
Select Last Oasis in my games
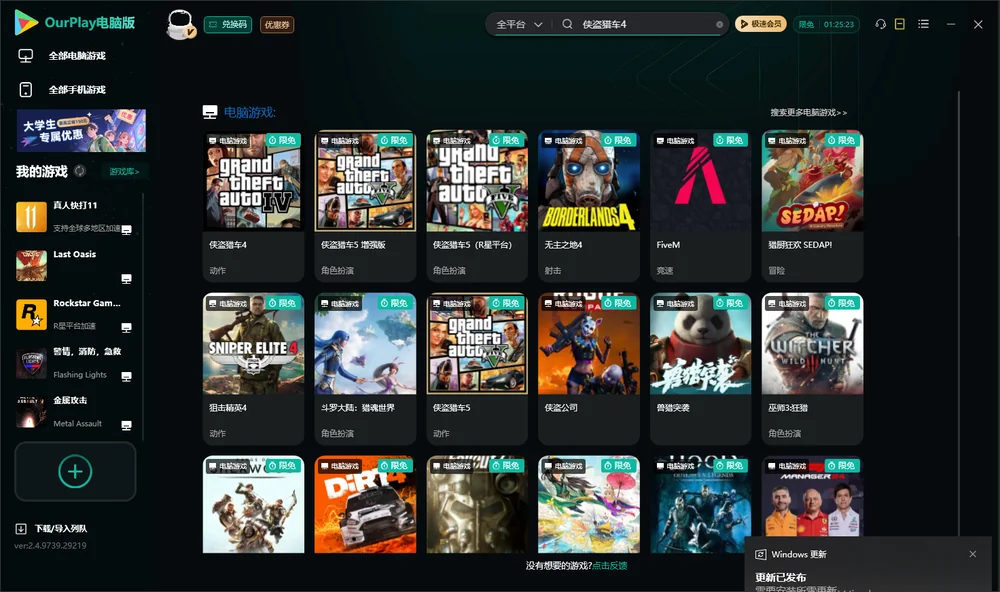click(75, 265)
